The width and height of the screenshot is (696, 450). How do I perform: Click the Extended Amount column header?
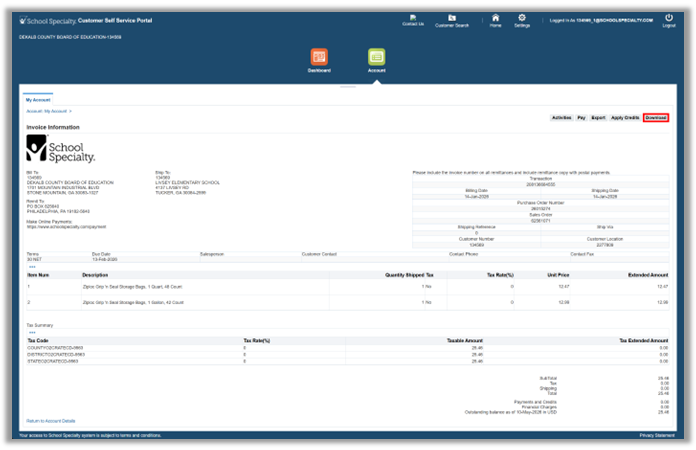point(648,275)
